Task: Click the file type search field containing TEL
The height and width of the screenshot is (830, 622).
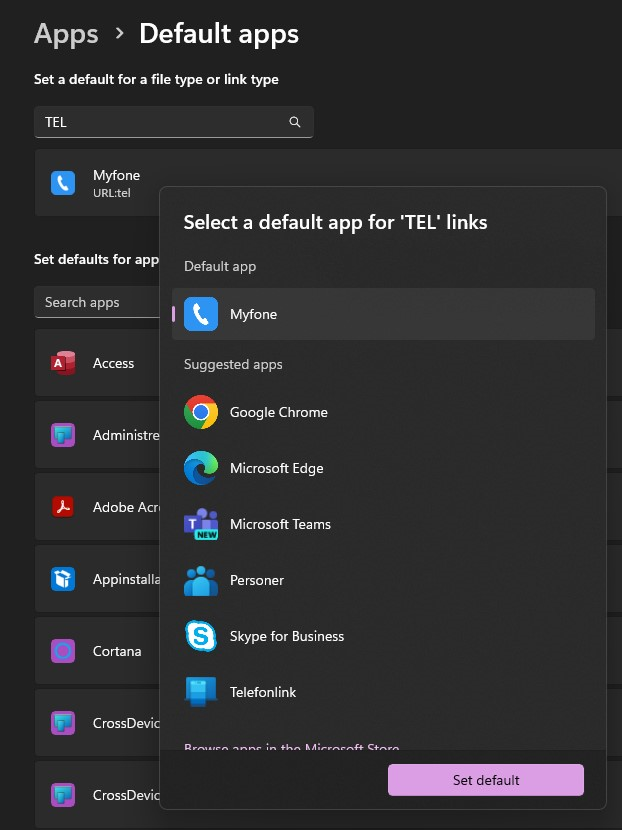Action: [x=174, y=122]
